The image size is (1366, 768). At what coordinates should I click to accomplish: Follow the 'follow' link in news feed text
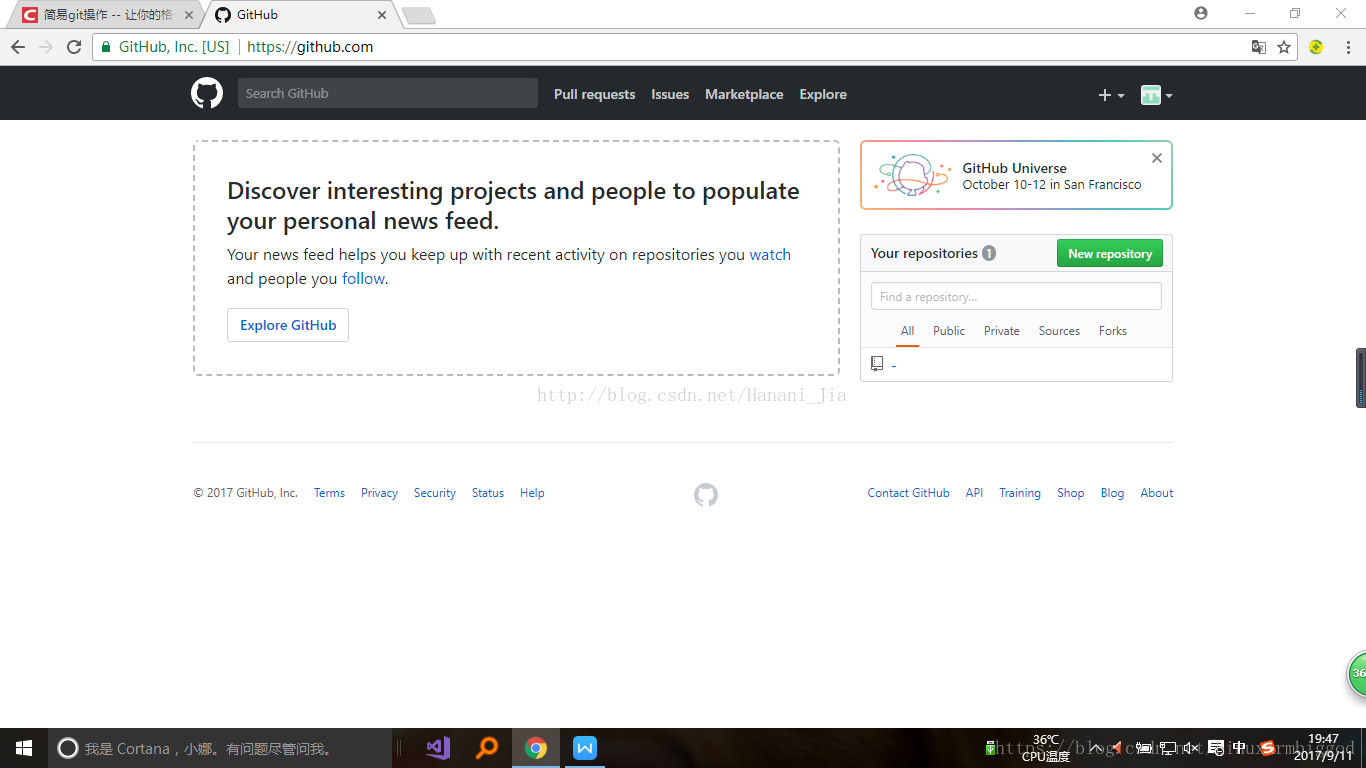pos(363,278)
